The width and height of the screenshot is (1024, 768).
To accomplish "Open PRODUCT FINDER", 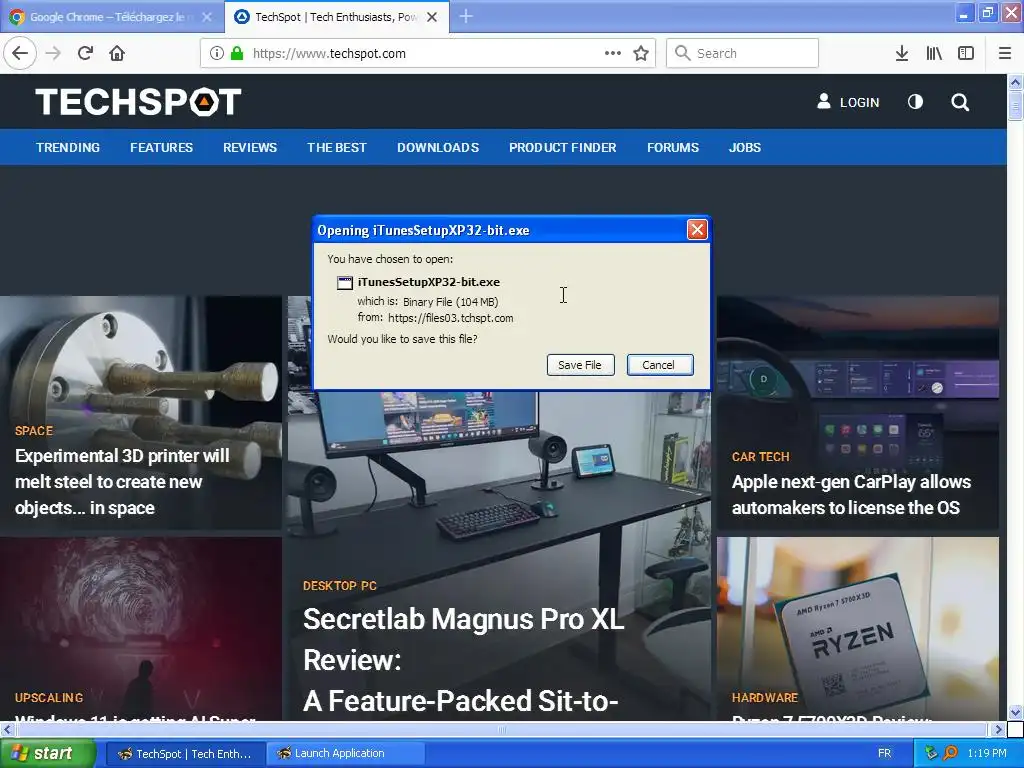I will click(563, 148).
